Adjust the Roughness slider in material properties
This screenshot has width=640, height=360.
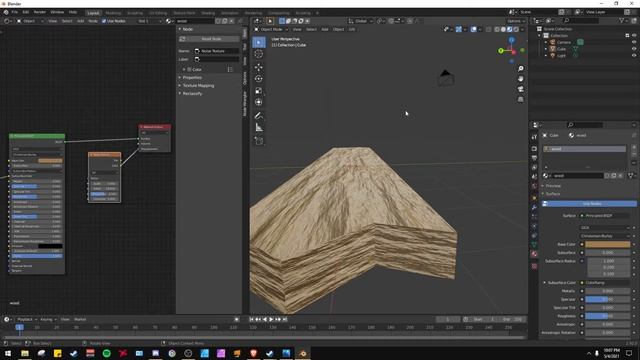pos(608,316)
